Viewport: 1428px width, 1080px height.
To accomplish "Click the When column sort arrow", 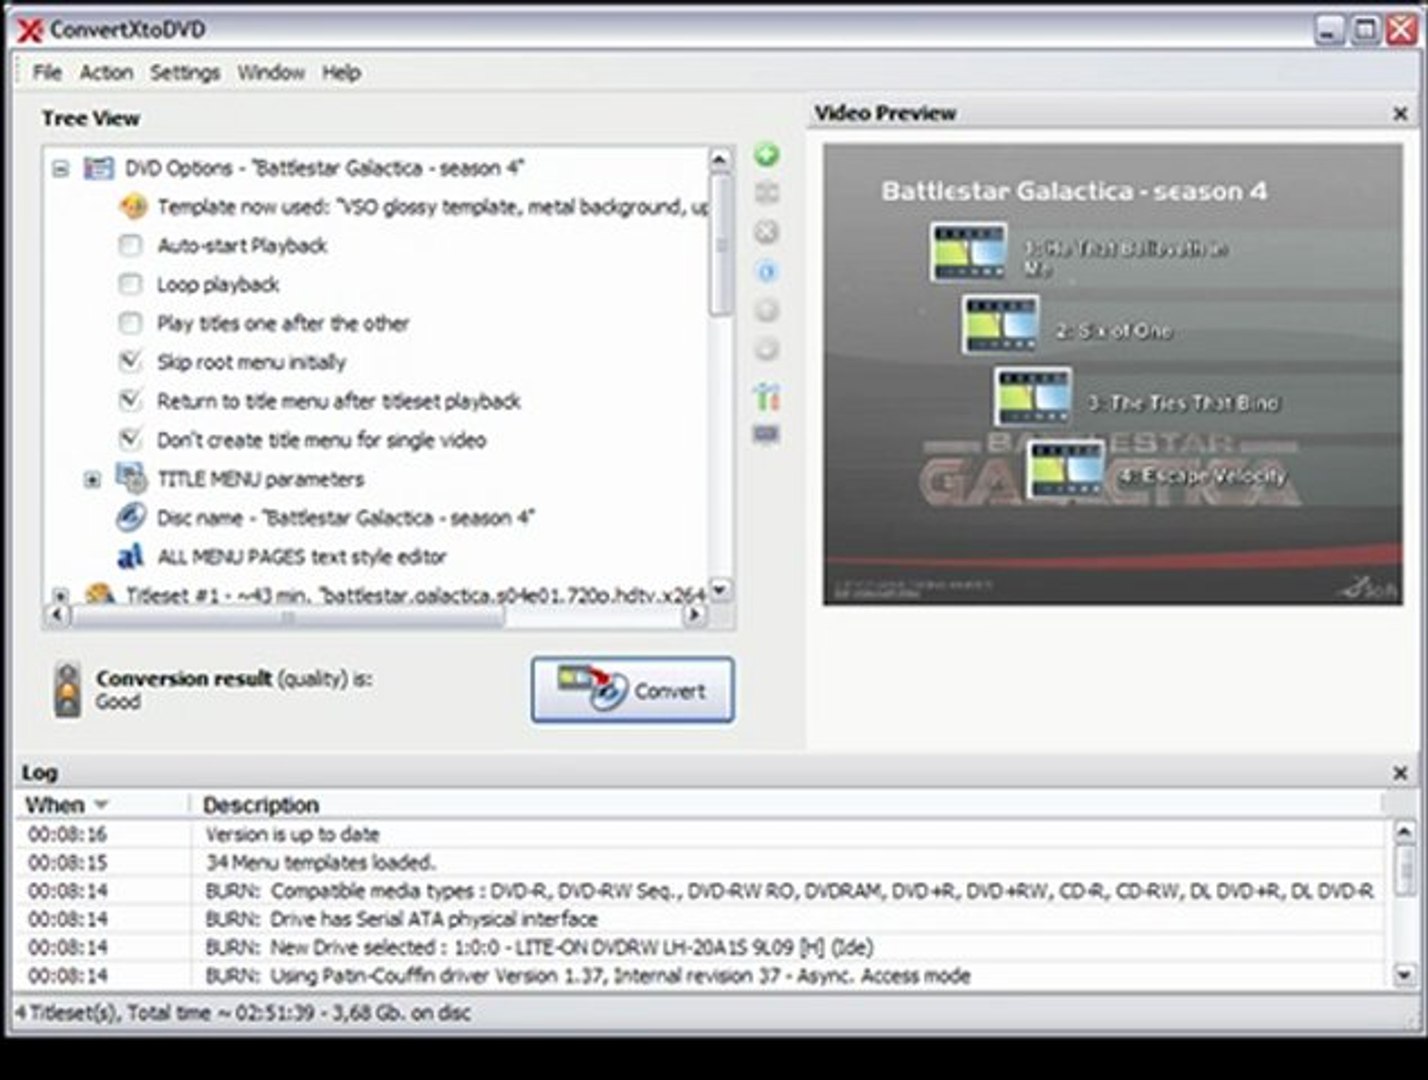I will point(100,805).
